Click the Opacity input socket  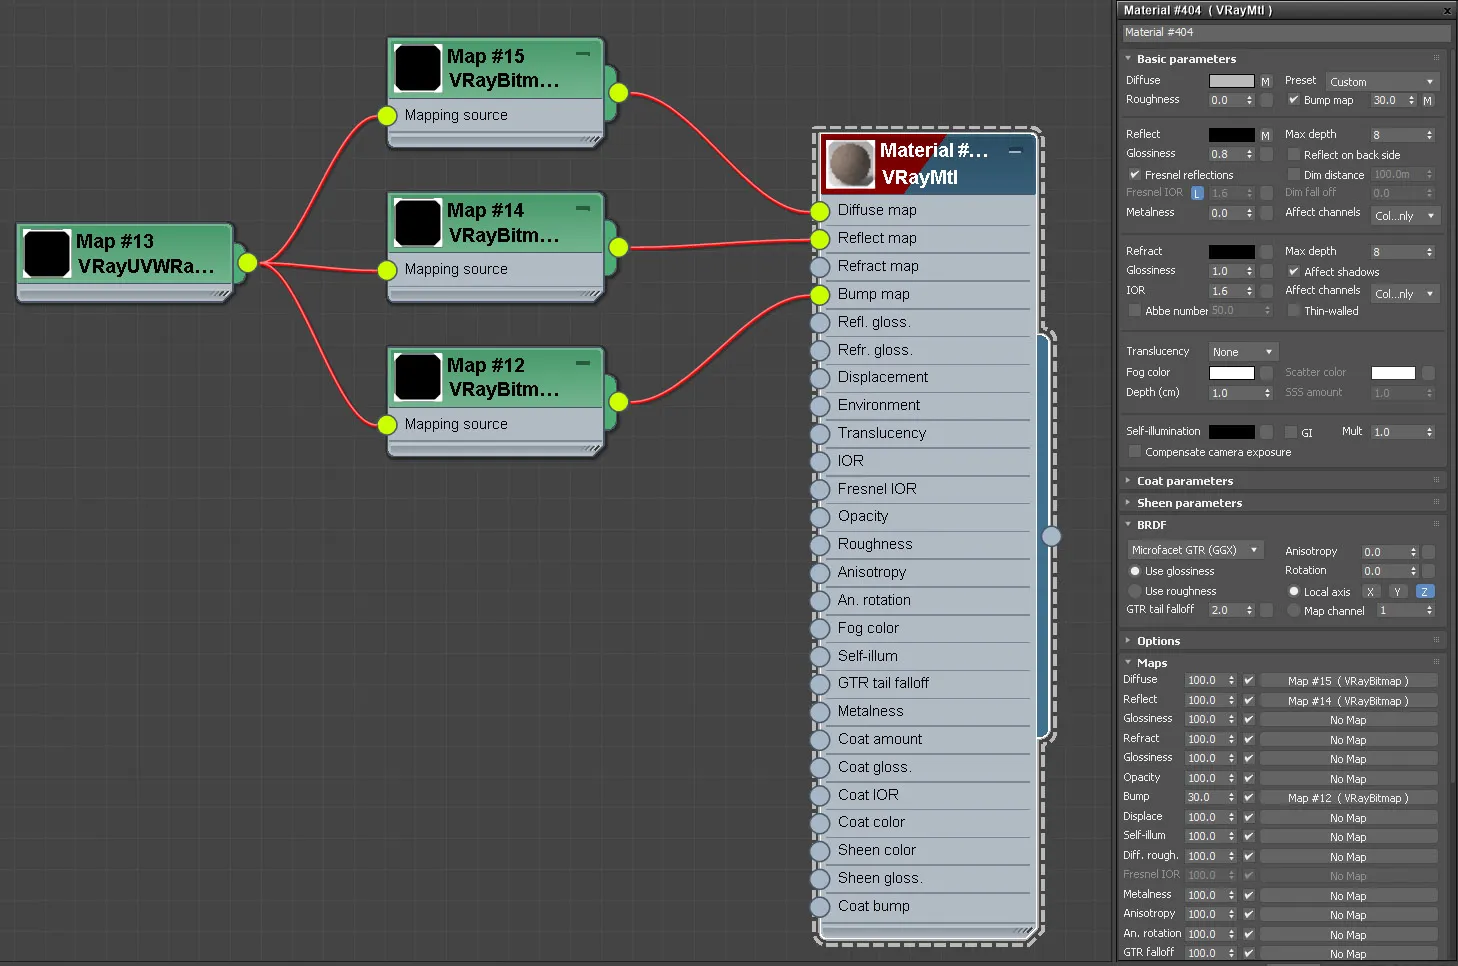(x=820, y=517)
